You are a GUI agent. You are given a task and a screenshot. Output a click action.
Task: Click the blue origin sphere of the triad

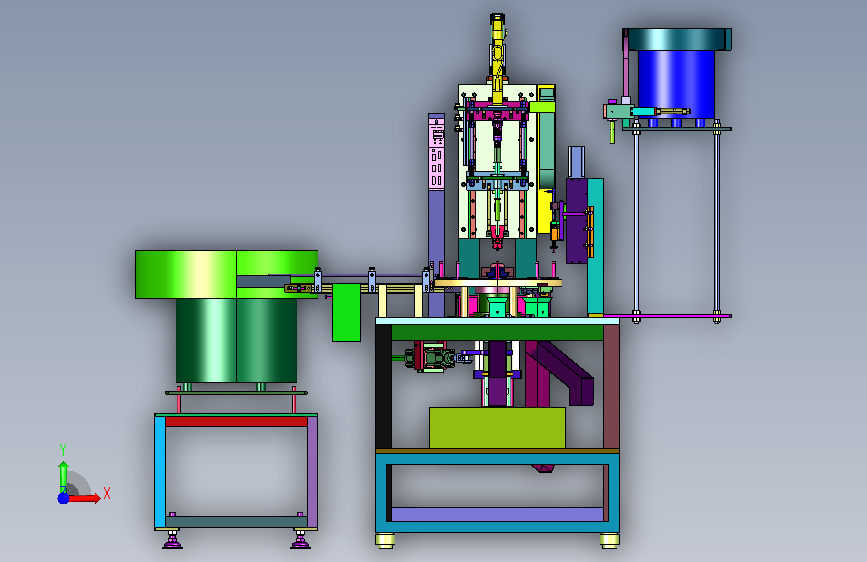(x=63, y=498)
